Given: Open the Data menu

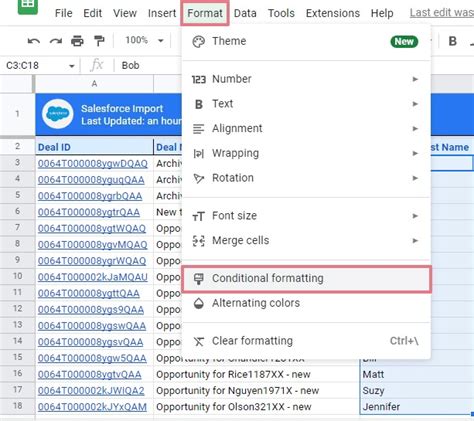Looking at the screenshot, I should click(x=245, y=13).
